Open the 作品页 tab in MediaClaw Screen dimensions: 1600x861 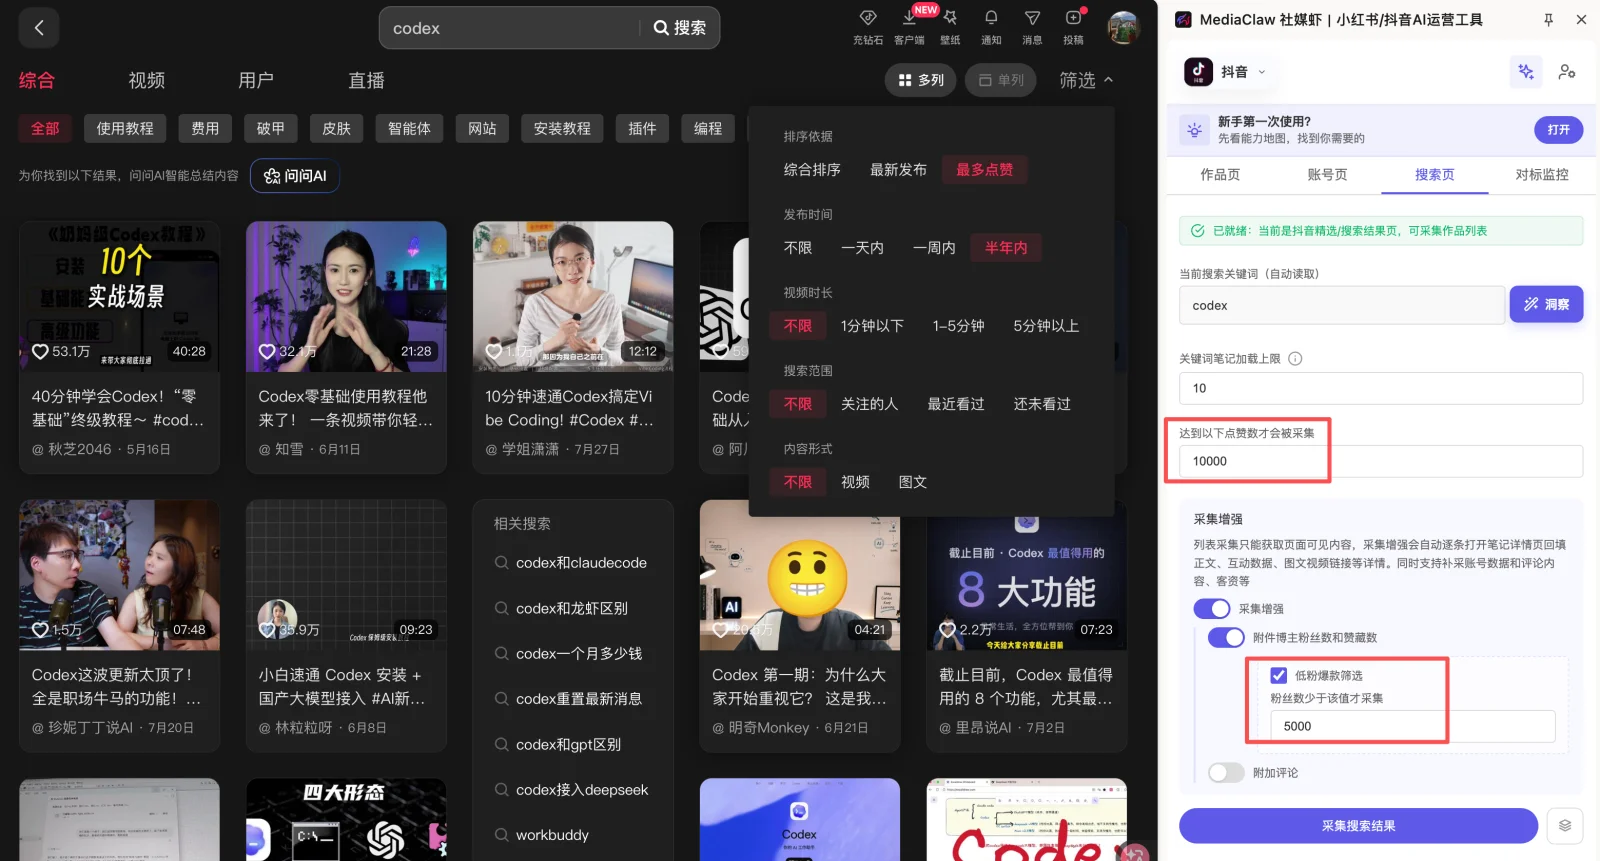[1220, 174]
